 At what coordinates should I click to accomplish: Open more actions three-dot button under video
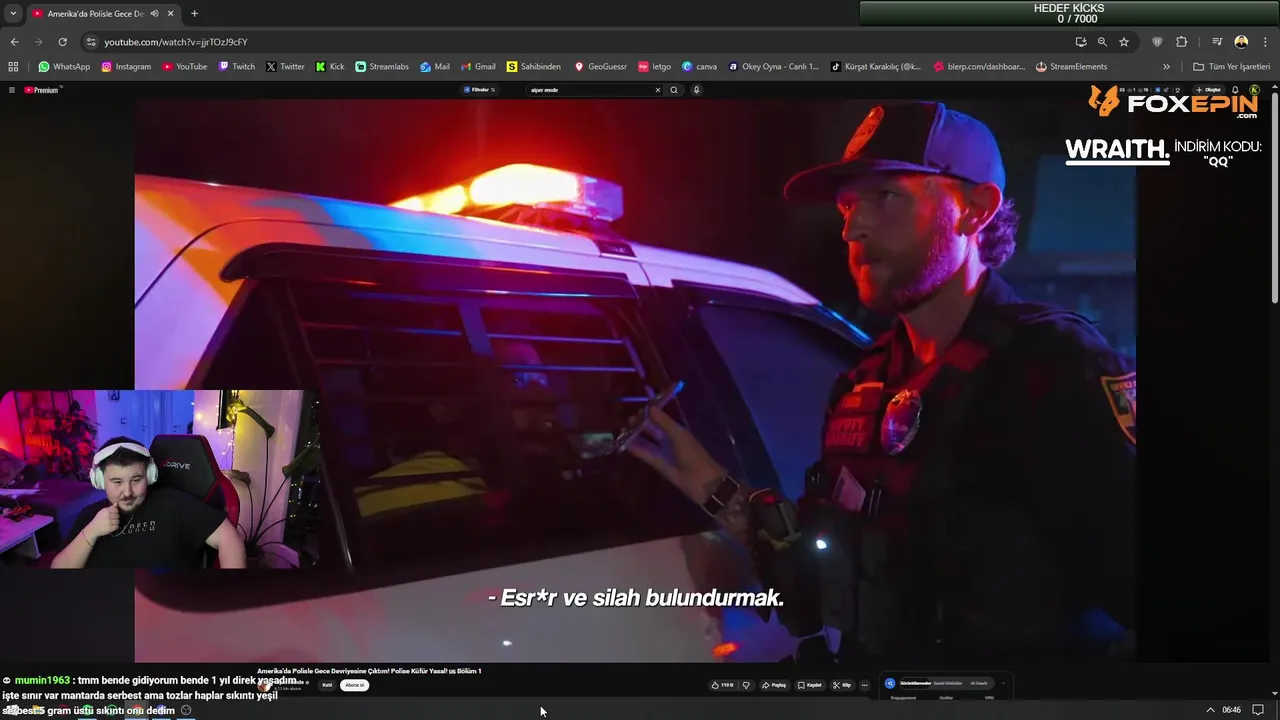click(x=865, y=685)
